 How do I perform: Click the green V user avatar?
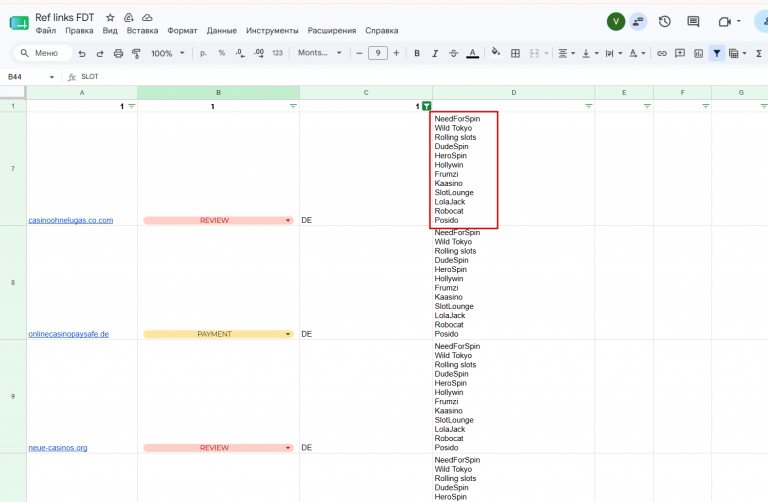(x=616, y=21)
